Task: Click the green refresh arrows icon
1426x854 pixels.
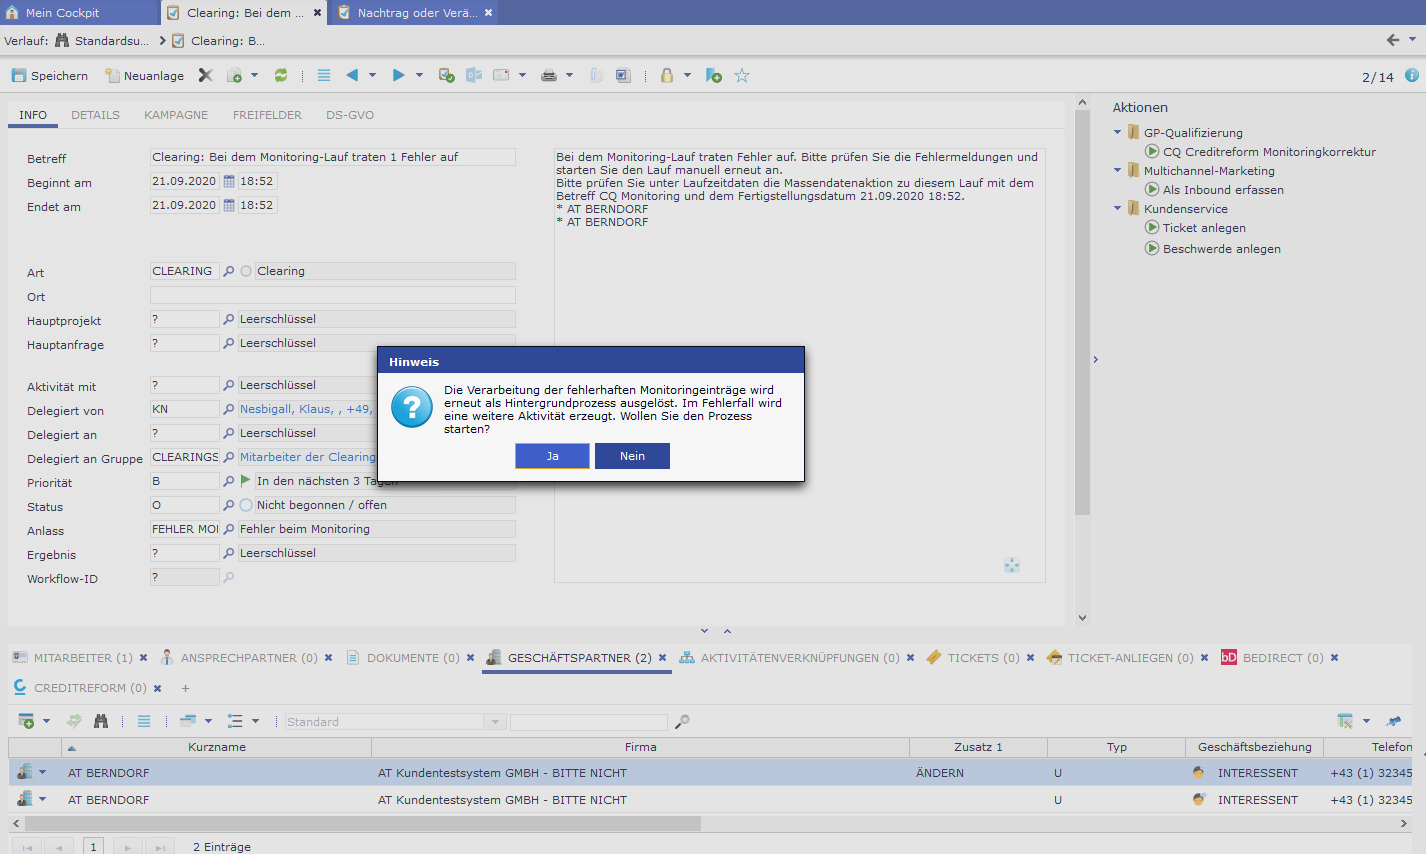Action: coord(281,76)
